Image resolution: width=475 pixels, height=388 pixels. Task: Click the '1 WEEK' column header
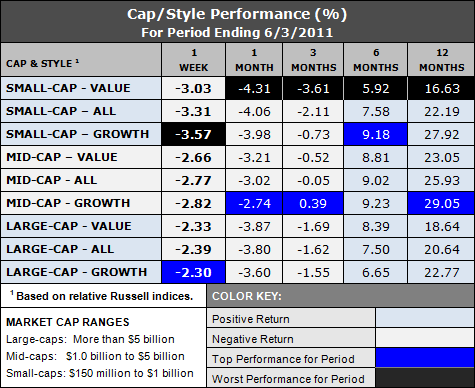coord(194,60)
